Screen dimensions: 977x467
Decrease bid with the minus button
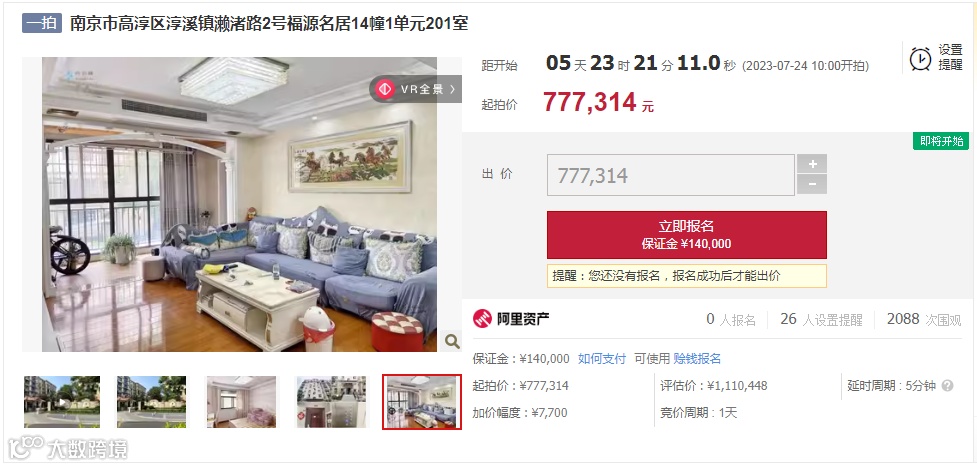click(812, 185)
